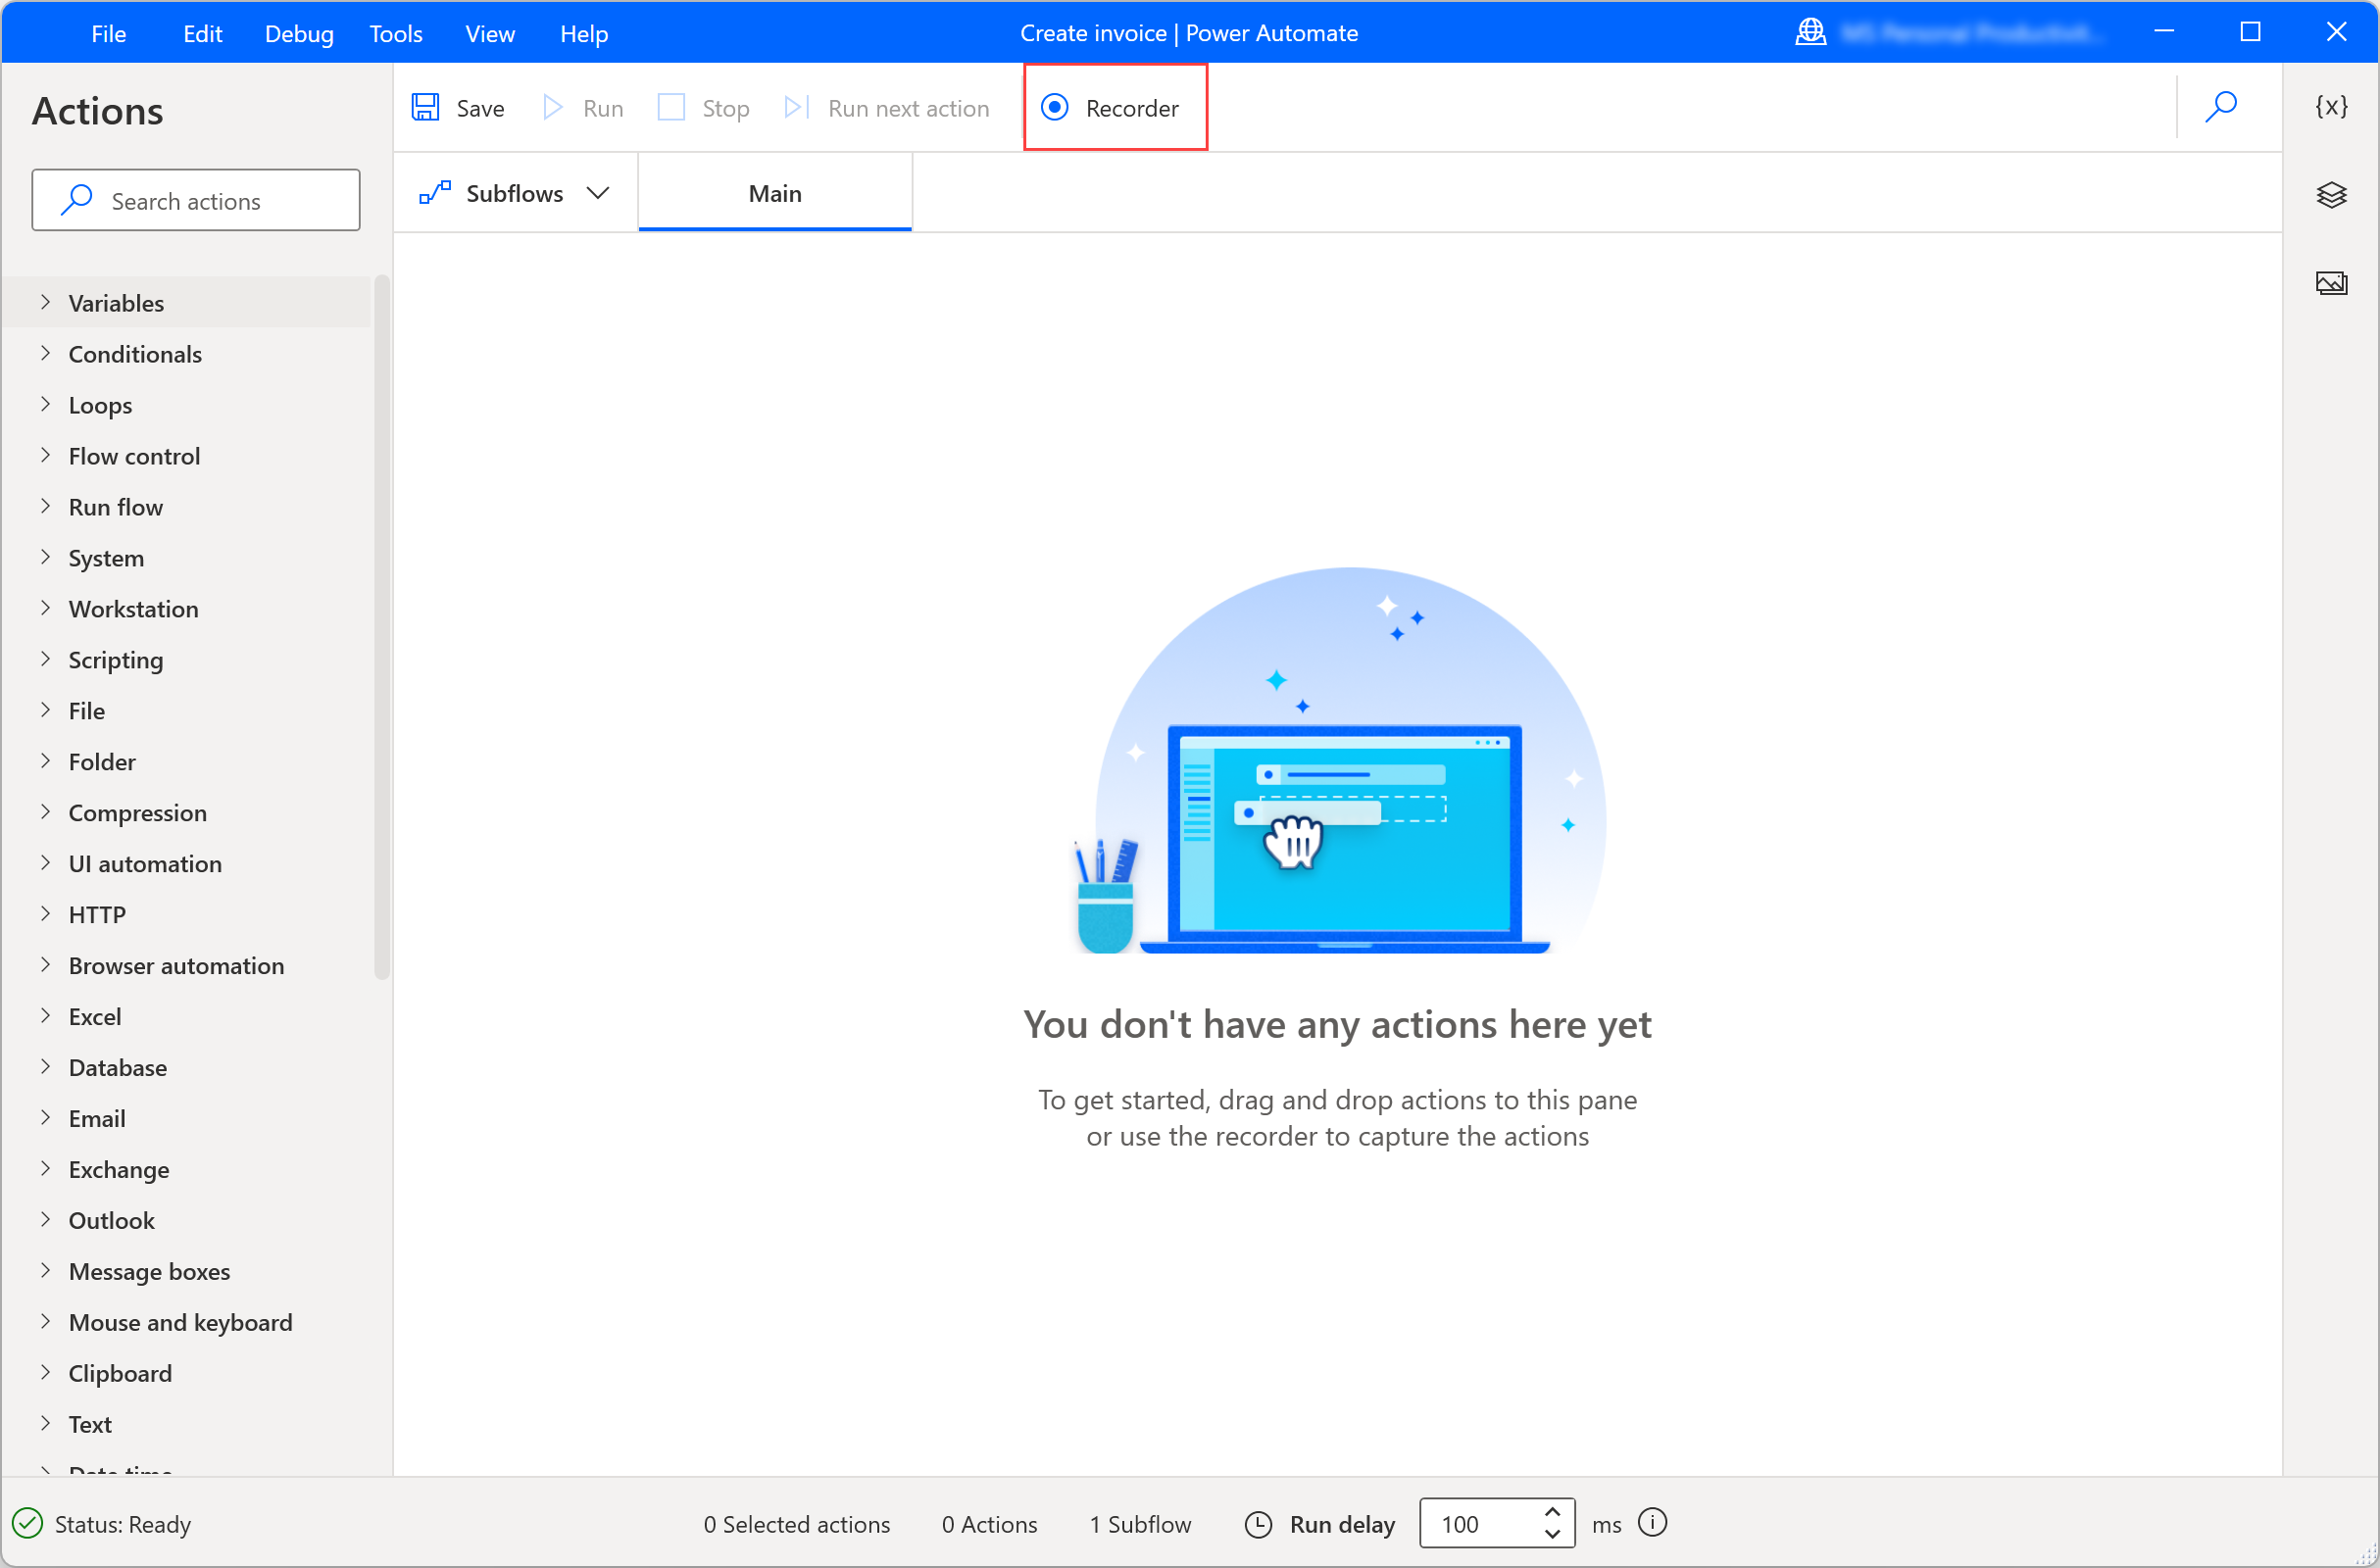Screen dimensions: 2380x1568
Task: Click the Stop icon in the toolbar
Action: pyautogui.click(x=670, y=107)
